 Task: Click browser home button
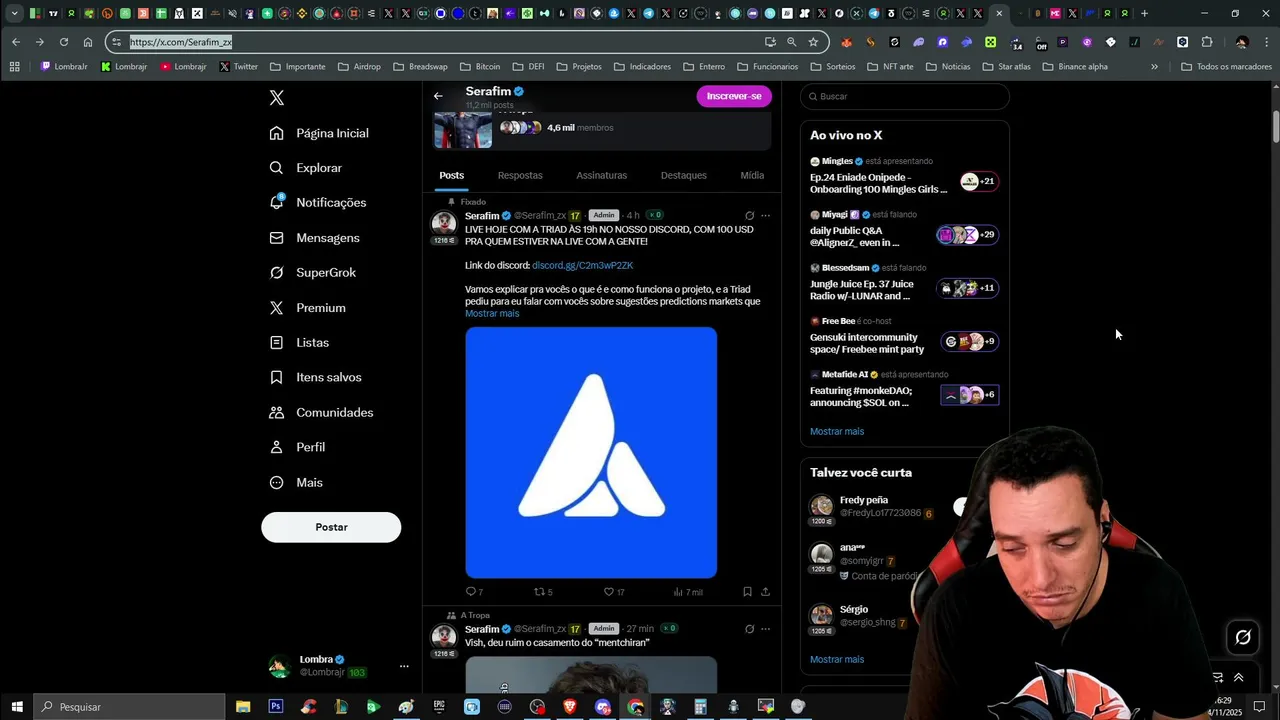(88, 42)
